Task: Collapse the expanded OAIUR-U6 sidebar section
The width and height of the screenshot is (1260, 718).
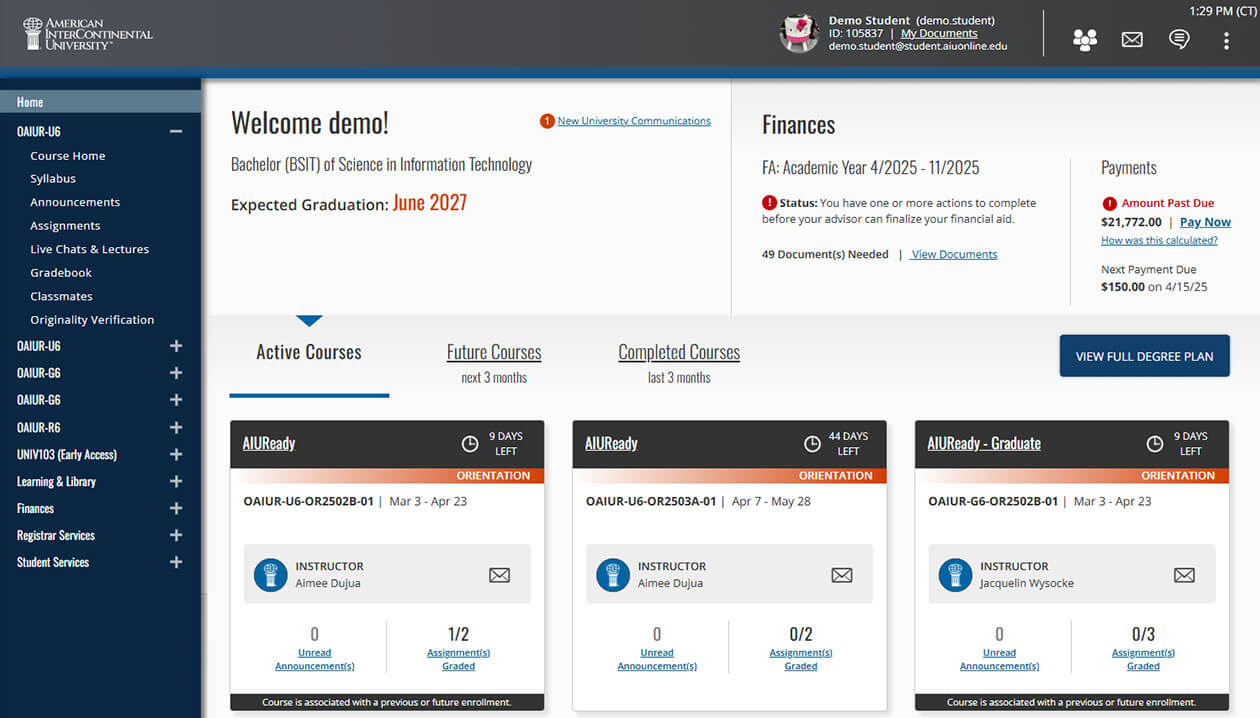Action: coord(176,131)
